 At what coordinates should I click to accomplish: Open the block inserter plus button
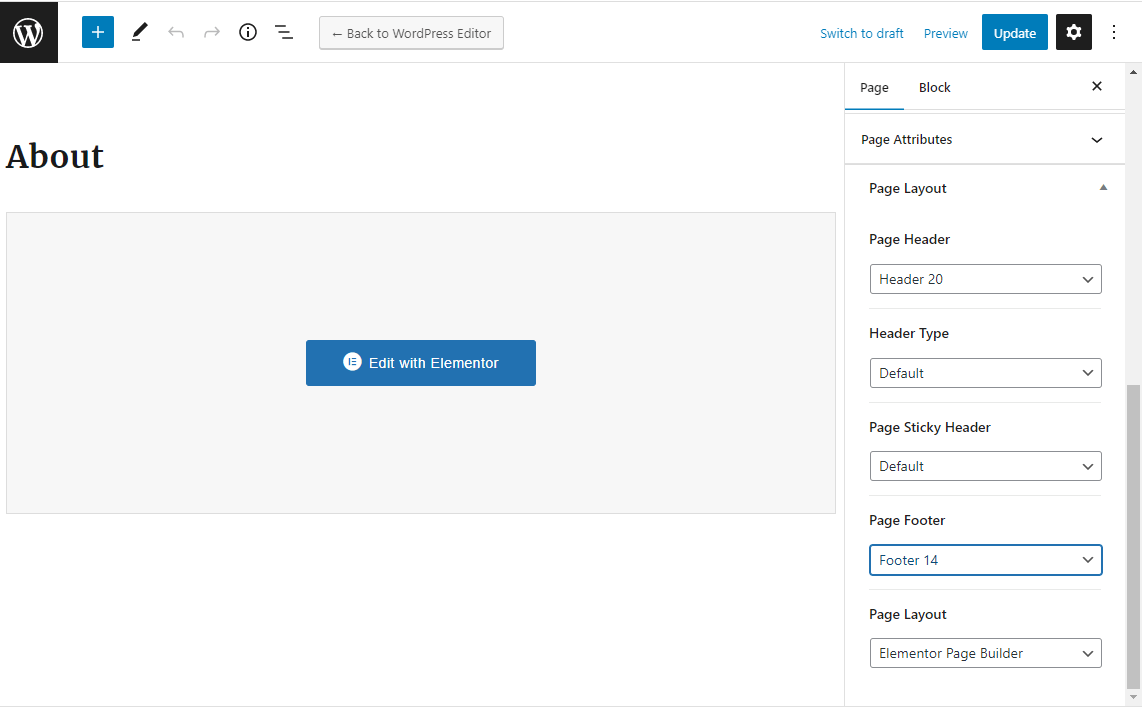tap(98, 32)
